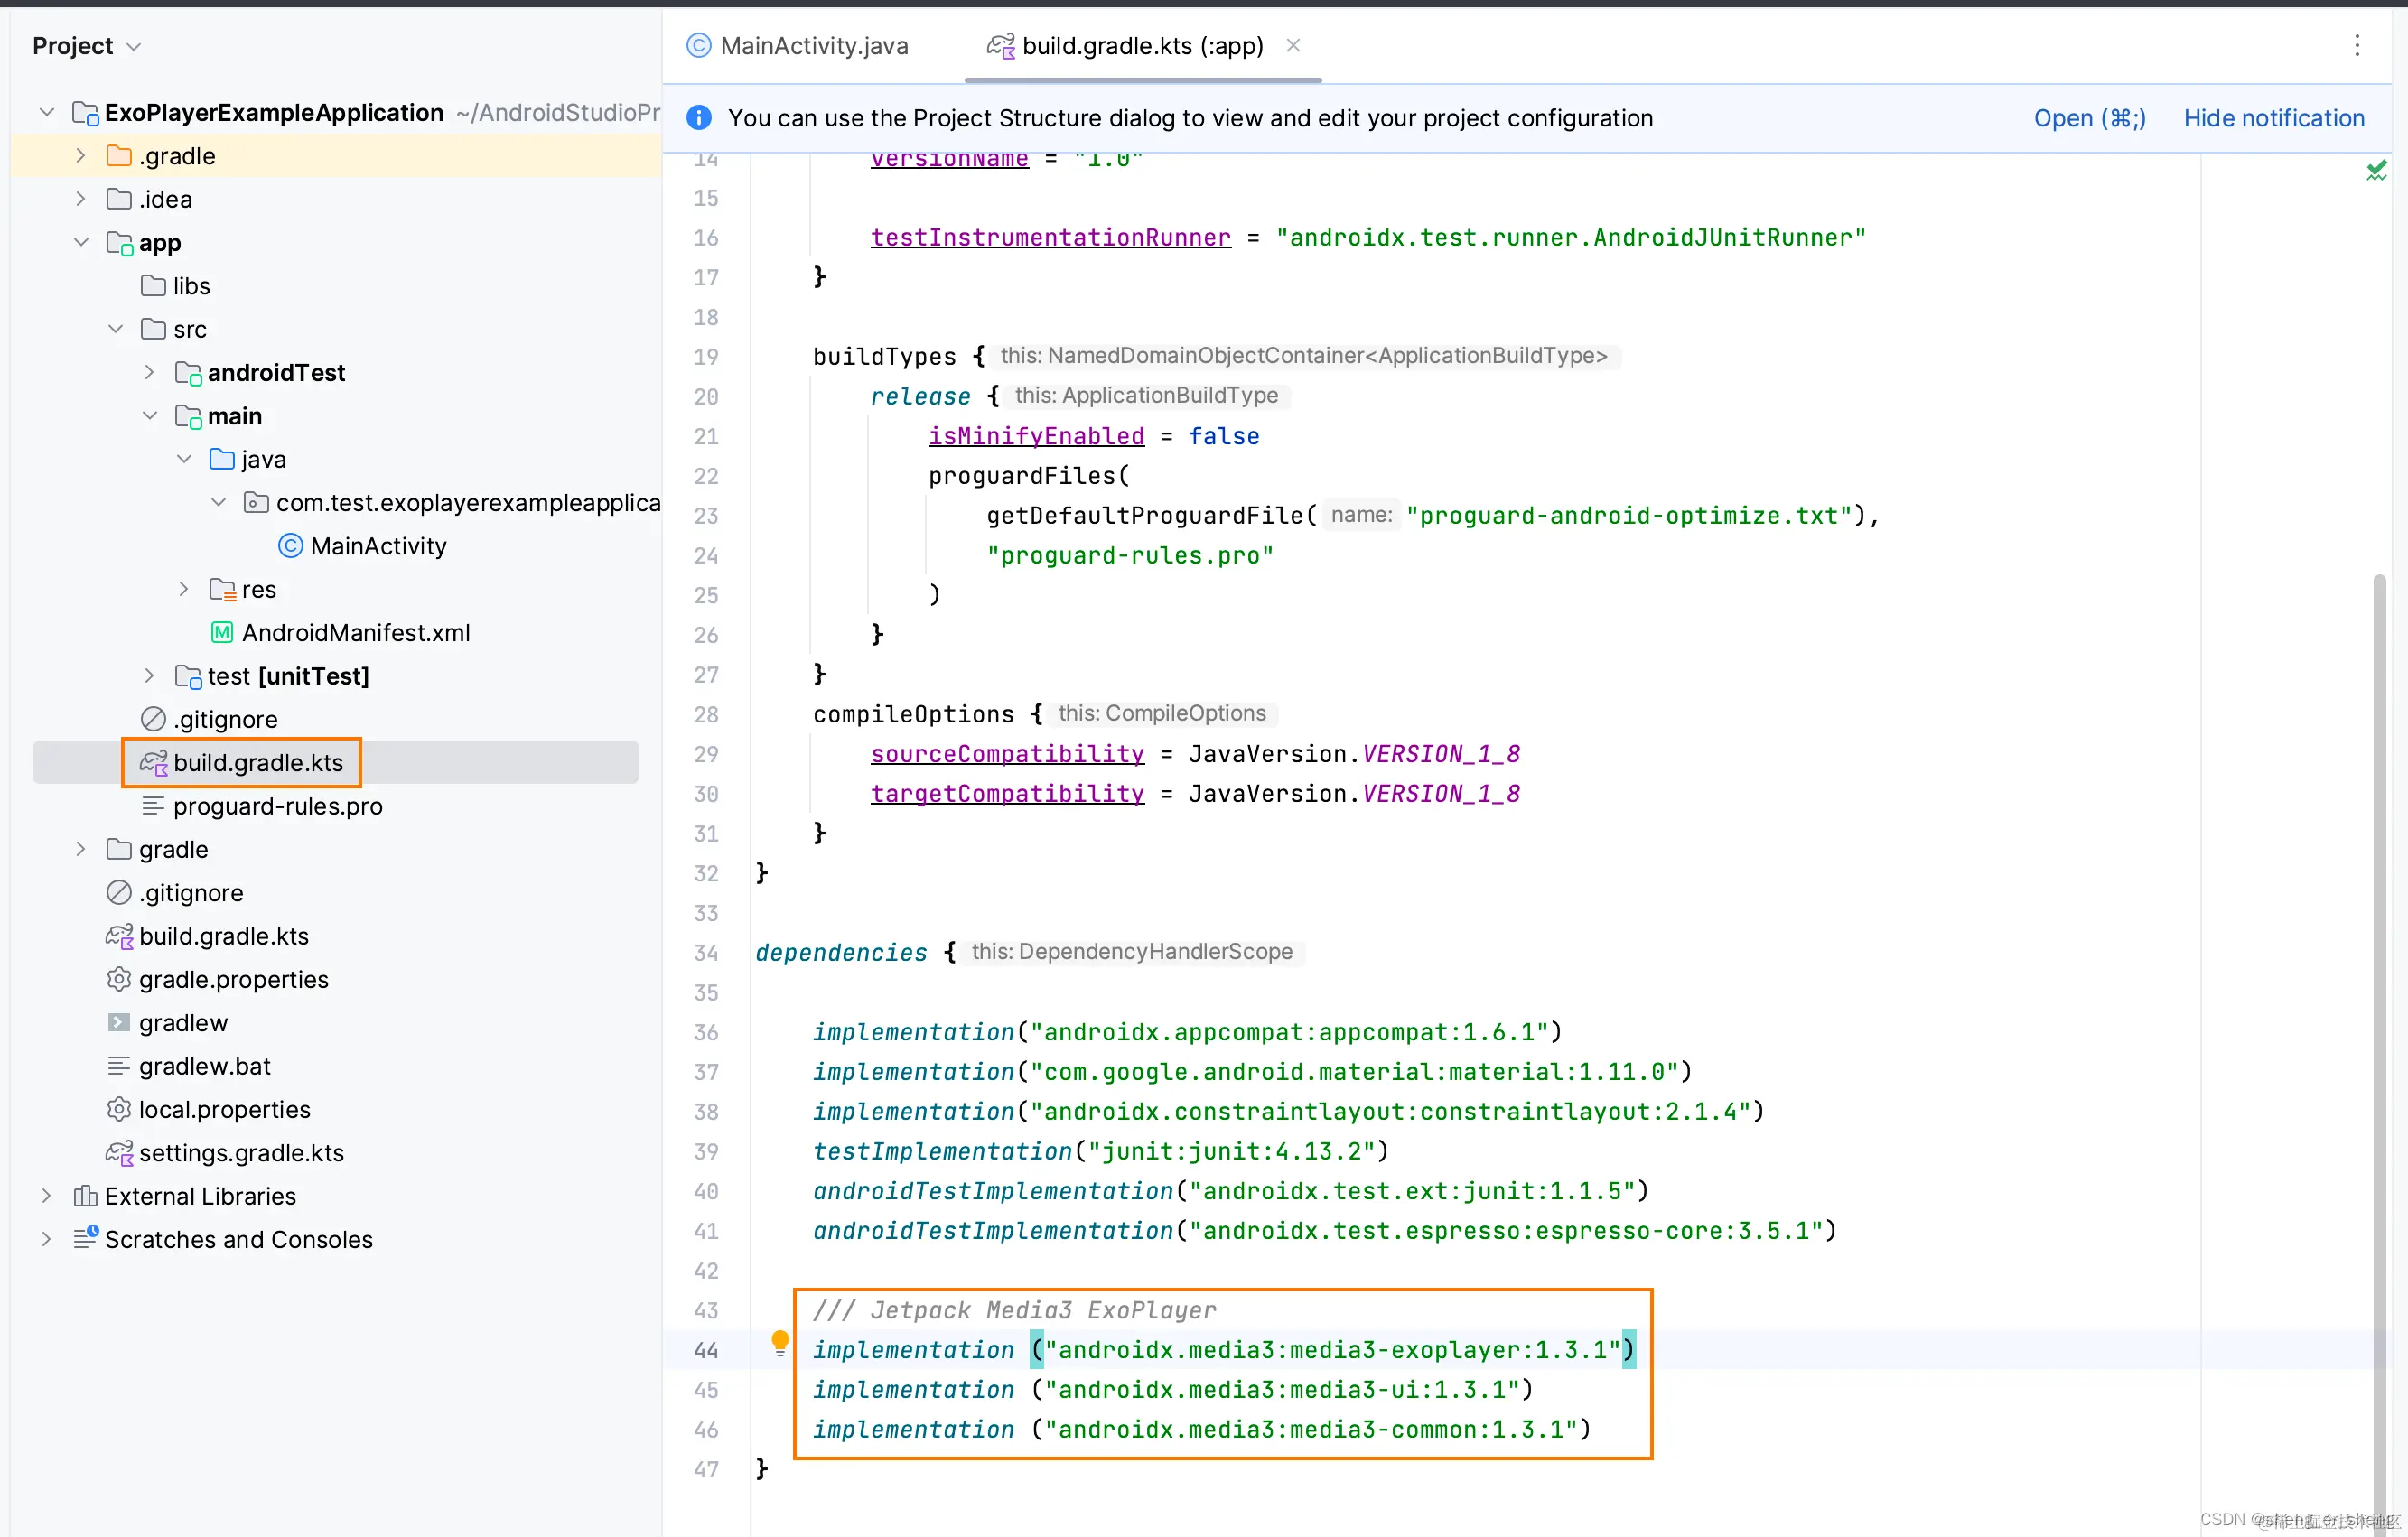Open gradle.properties file in tree

pyautogui.click(x=233, y=980)
